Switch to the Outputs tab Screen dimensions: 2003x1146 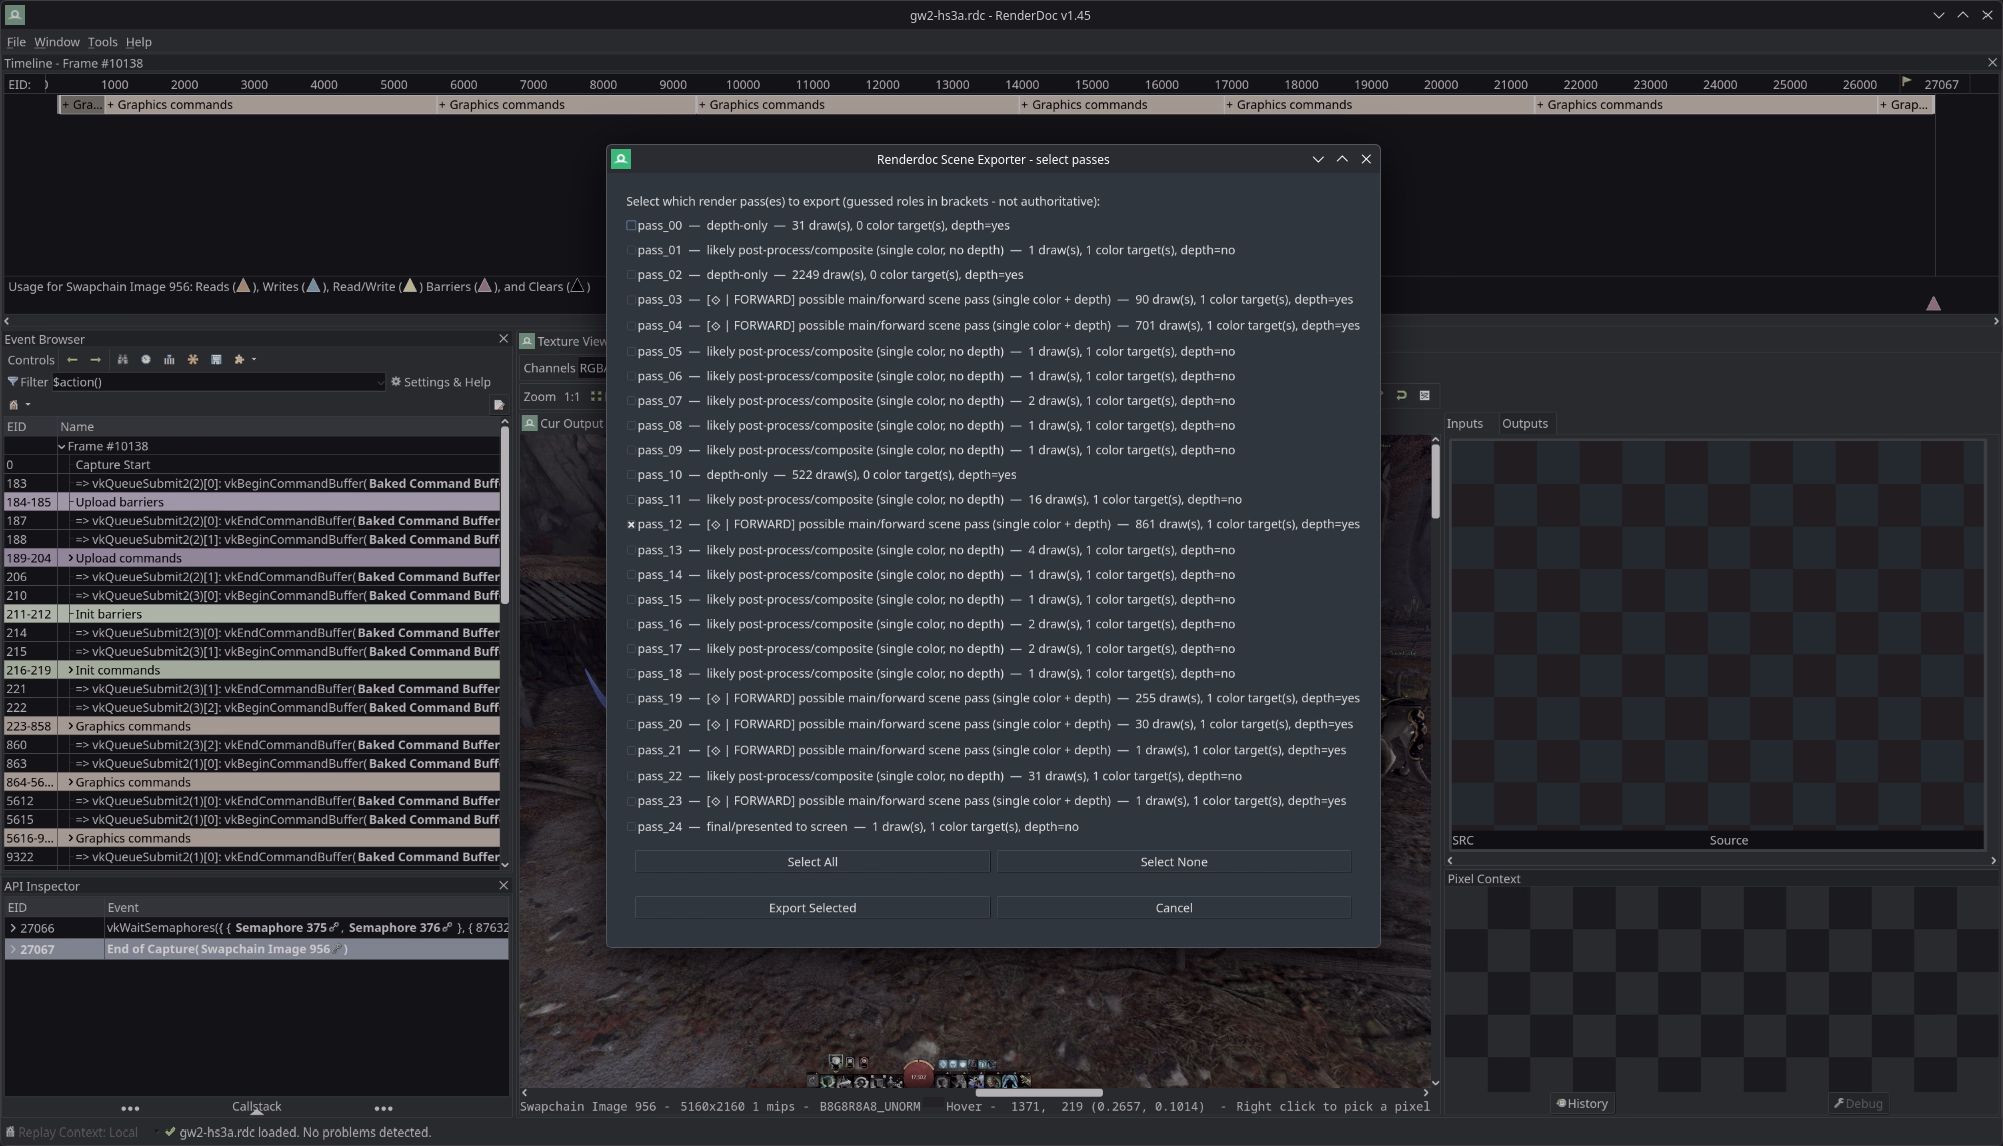(x=1525, y=424)
